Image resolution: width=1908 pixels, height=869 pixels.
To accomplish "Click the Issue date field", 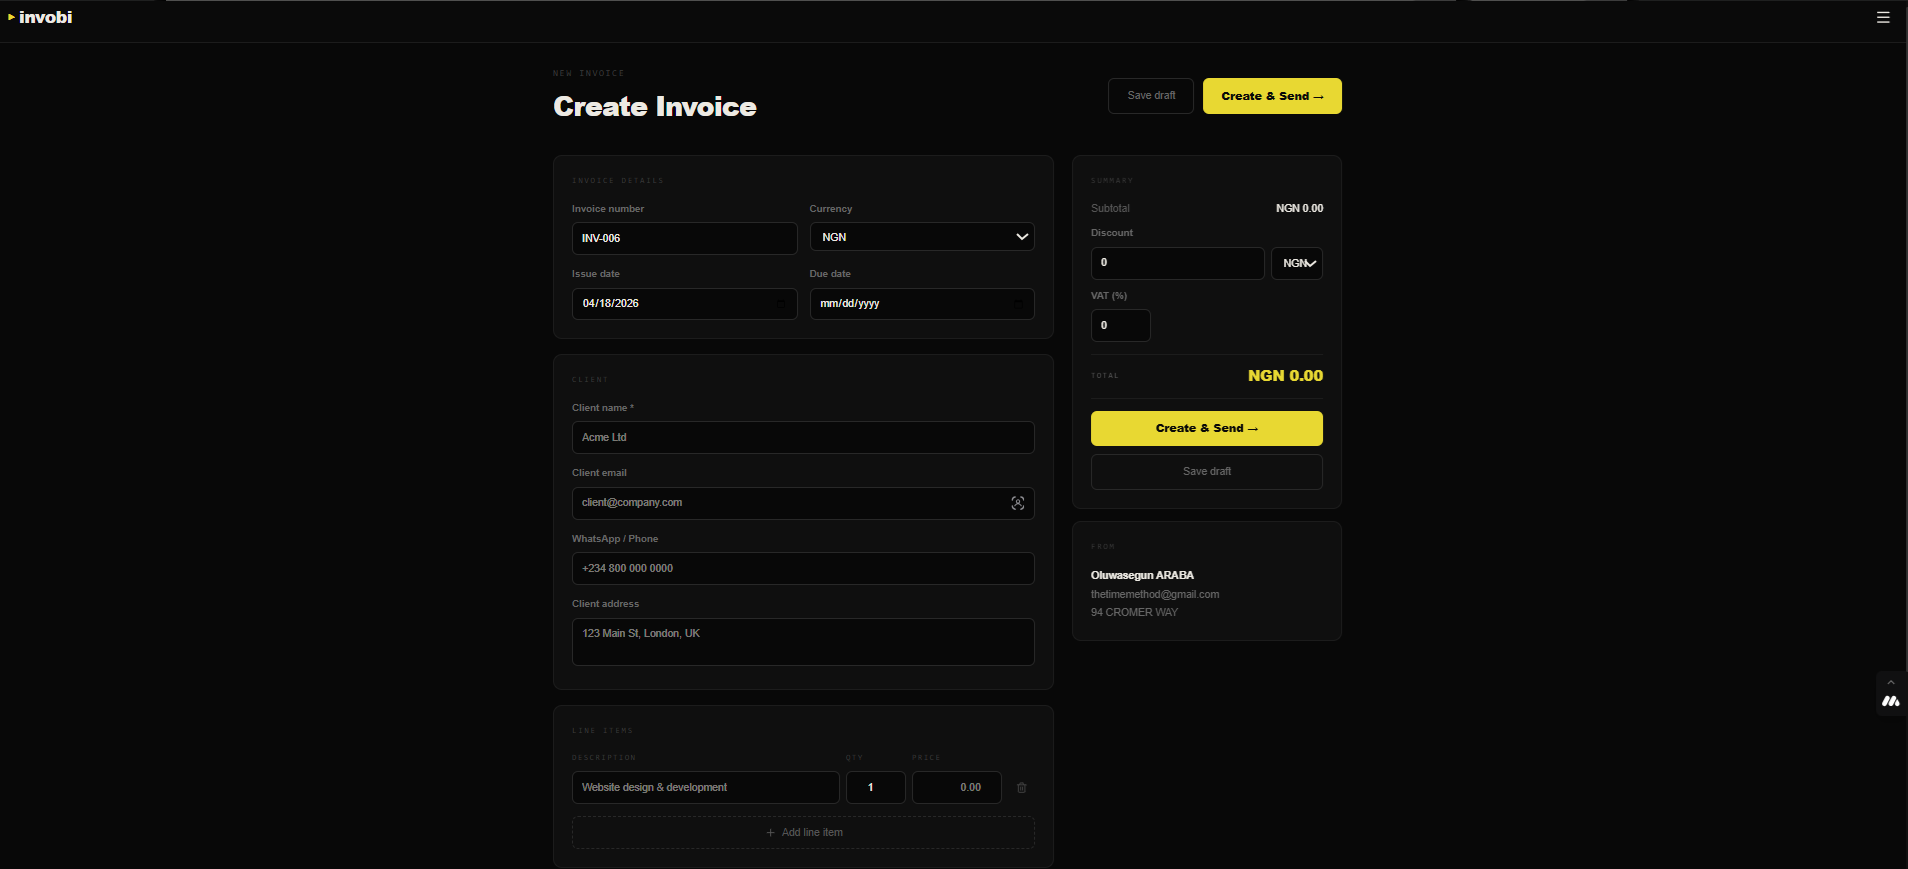I will [684, 304].
